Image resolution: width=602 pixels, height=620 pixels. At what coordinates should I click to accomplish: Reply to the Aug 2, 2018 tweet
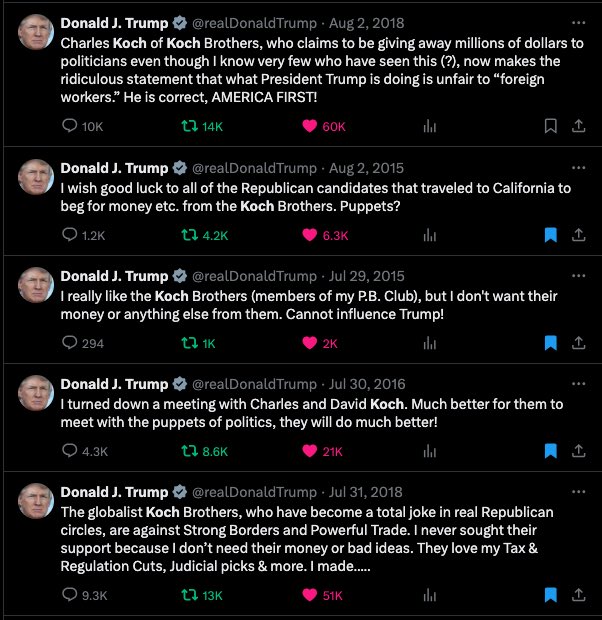[70, 127]
